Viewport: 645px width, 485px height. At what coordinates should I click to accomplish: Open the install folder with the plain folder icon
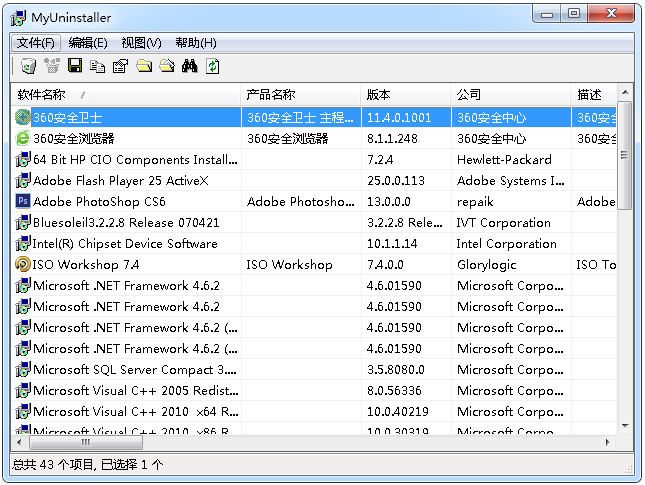click(144, 66)
